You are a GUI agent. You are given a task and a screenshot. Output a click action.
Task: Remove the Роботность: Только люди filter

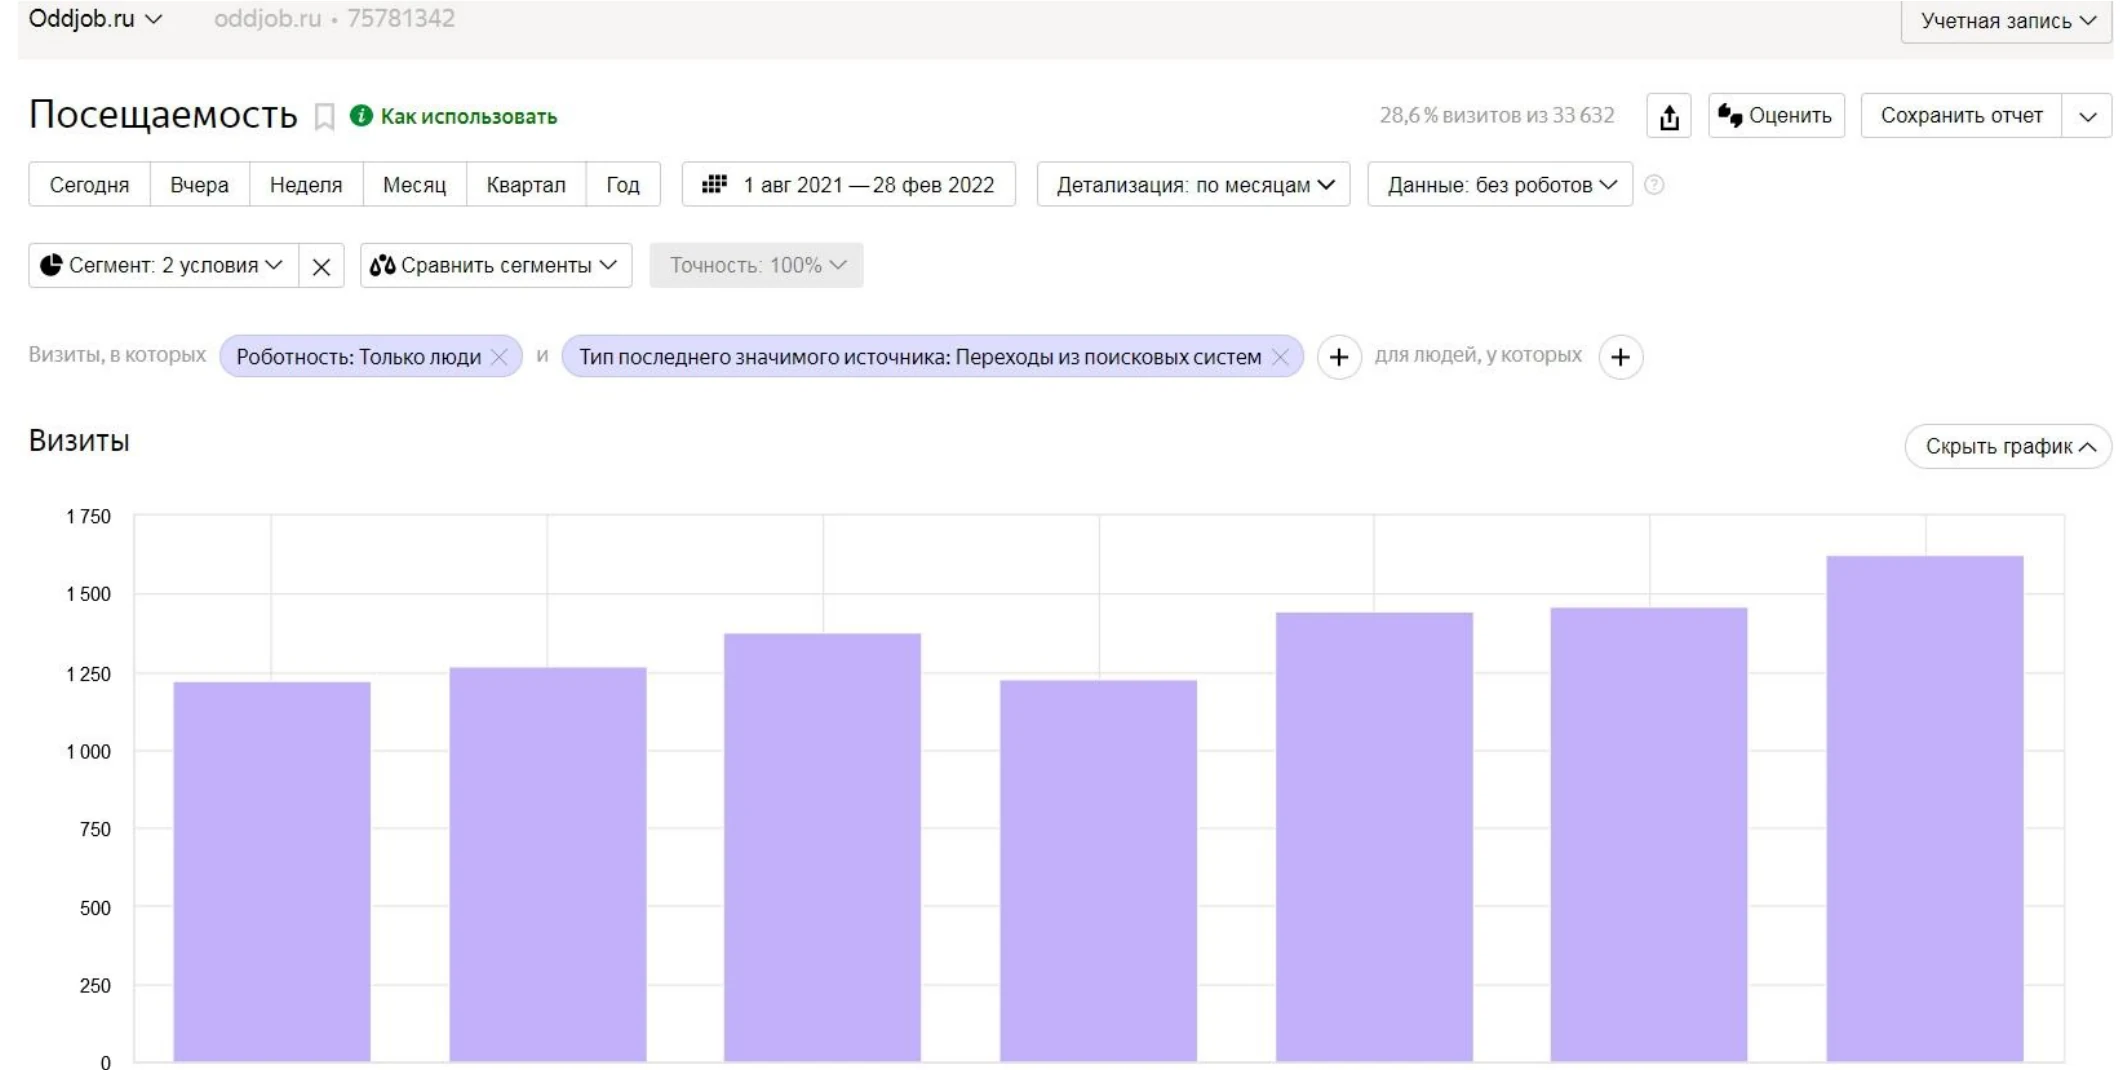(500, 357)
